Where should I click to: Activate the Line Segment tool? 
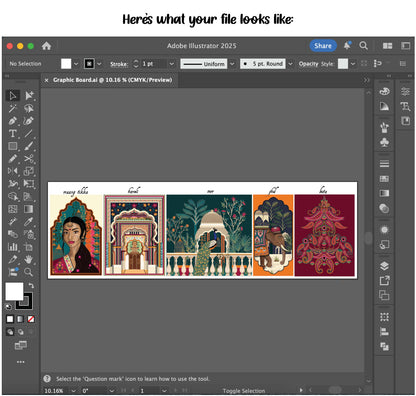[29, 133]
